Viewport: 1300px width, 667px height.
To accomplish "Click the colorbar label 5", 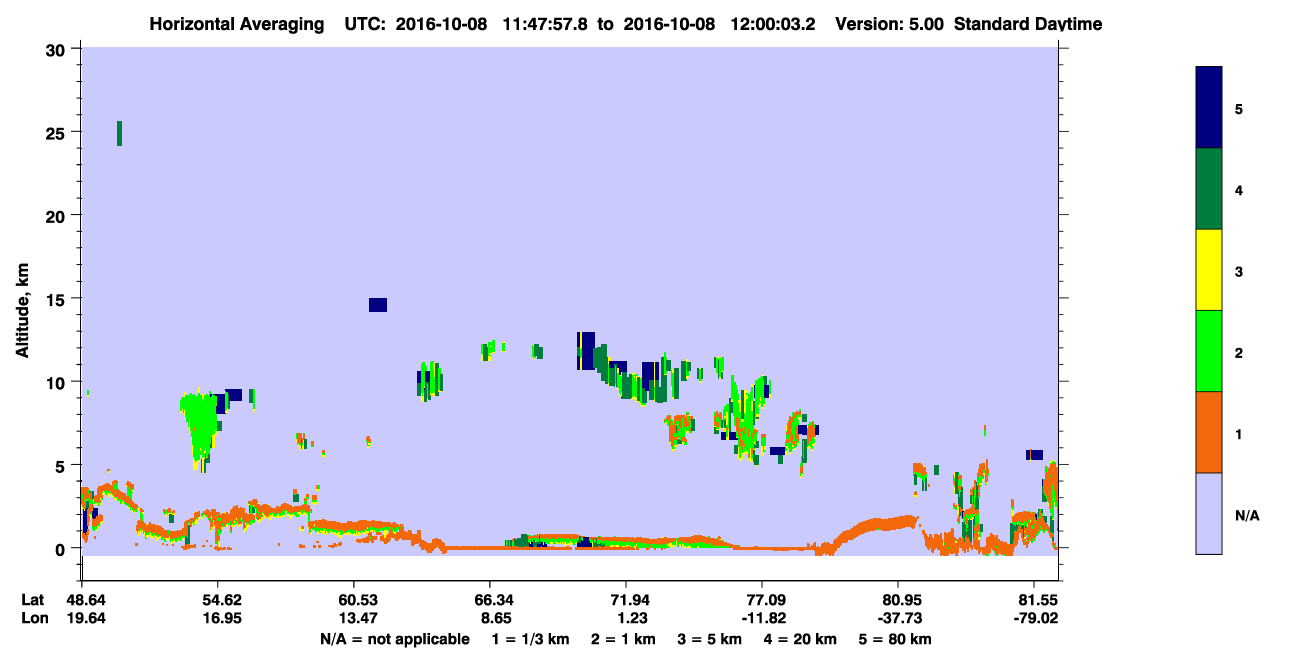I will (1239, 108).
